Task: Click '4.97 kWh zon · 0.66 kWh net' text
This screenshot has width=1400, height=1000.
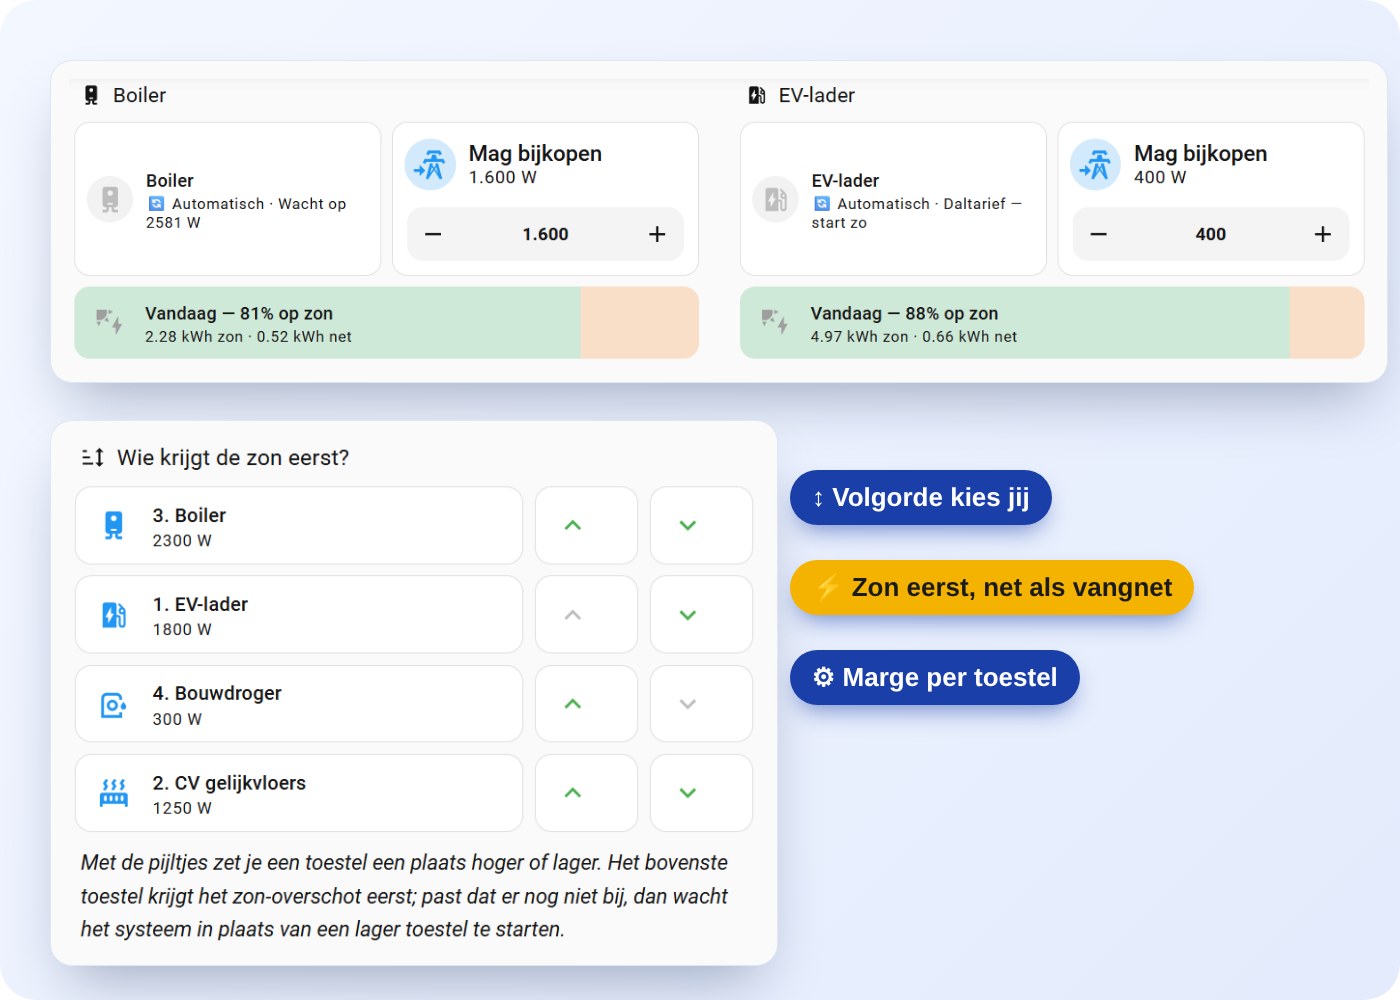Action: [x=914, y=337]
